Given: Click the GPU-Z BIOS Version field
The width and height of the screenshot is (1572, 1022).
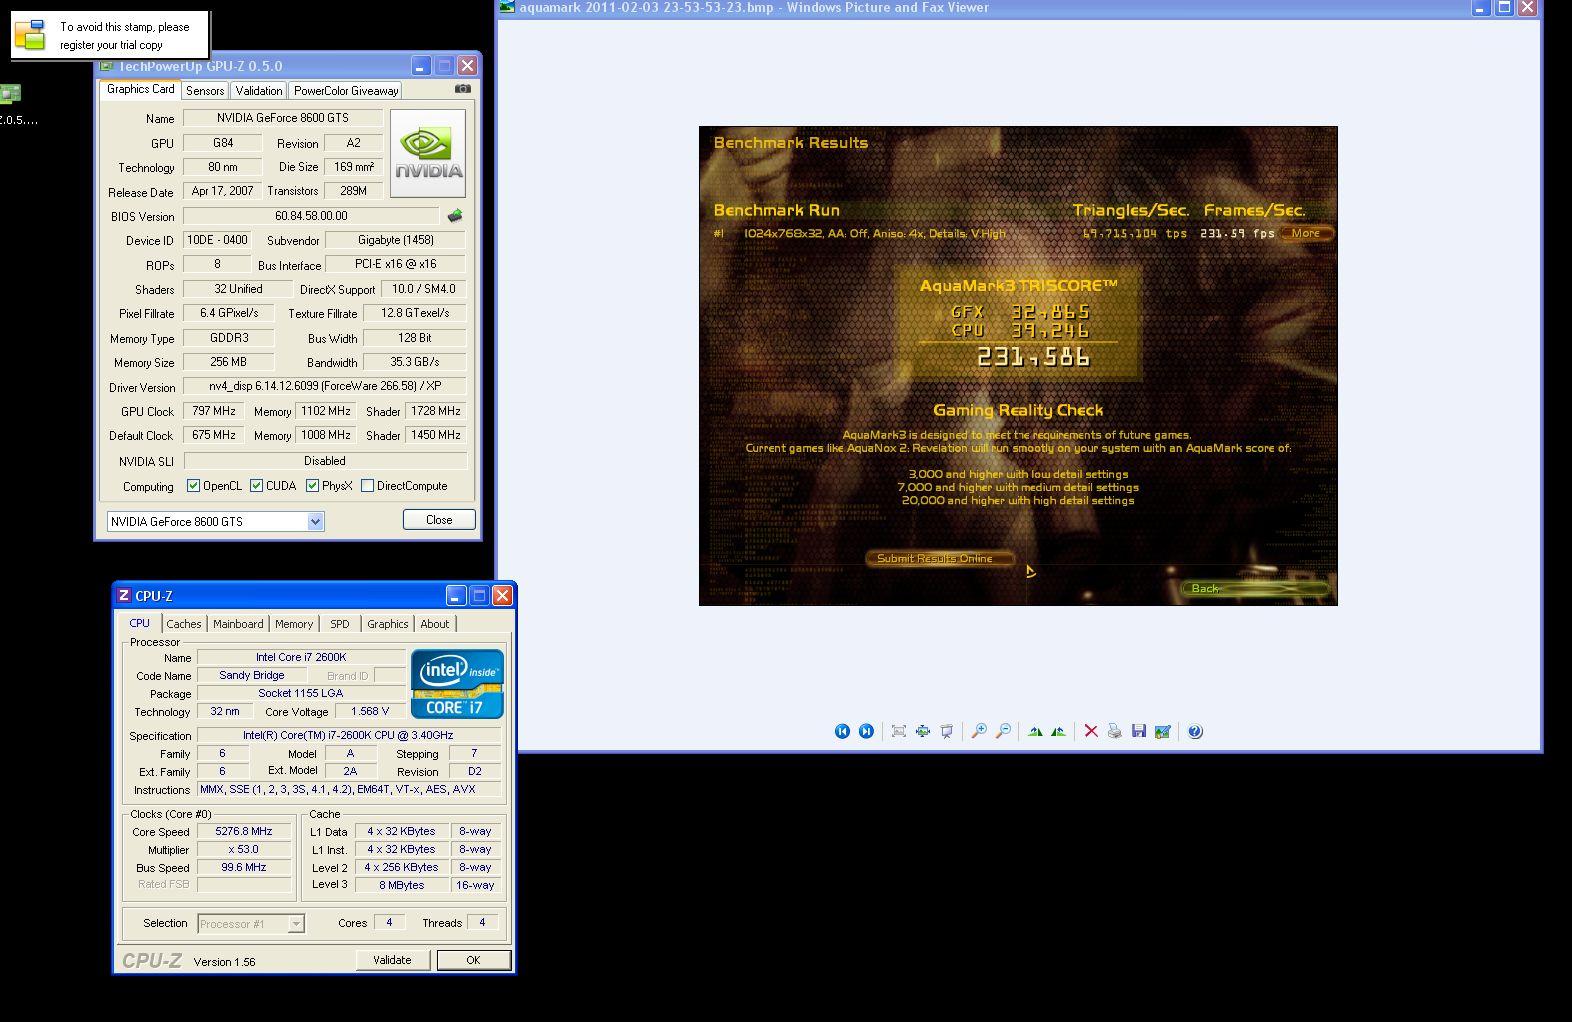Looking at the screenshot, I should coord(311,216).
